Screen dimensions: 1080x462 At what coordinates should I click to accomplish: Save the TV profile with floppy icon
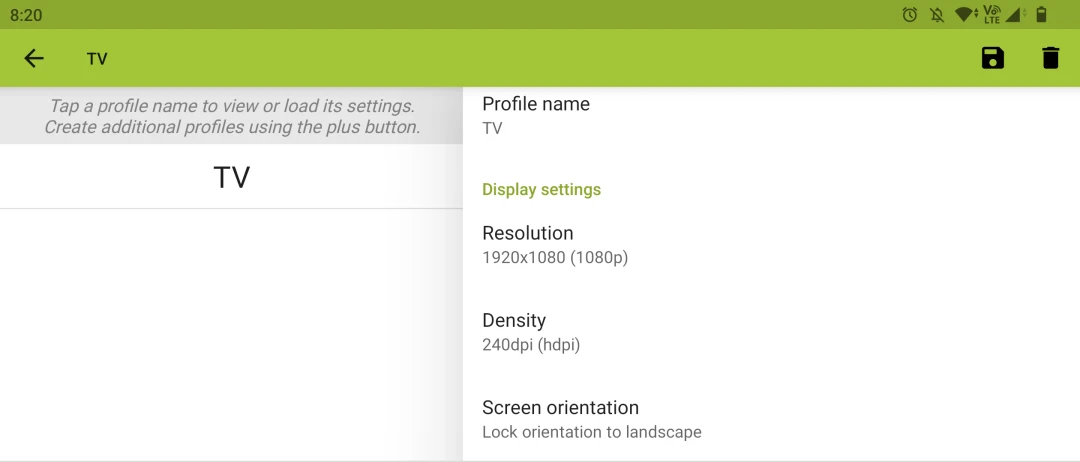pyautogui.click(x=992, y=58)
